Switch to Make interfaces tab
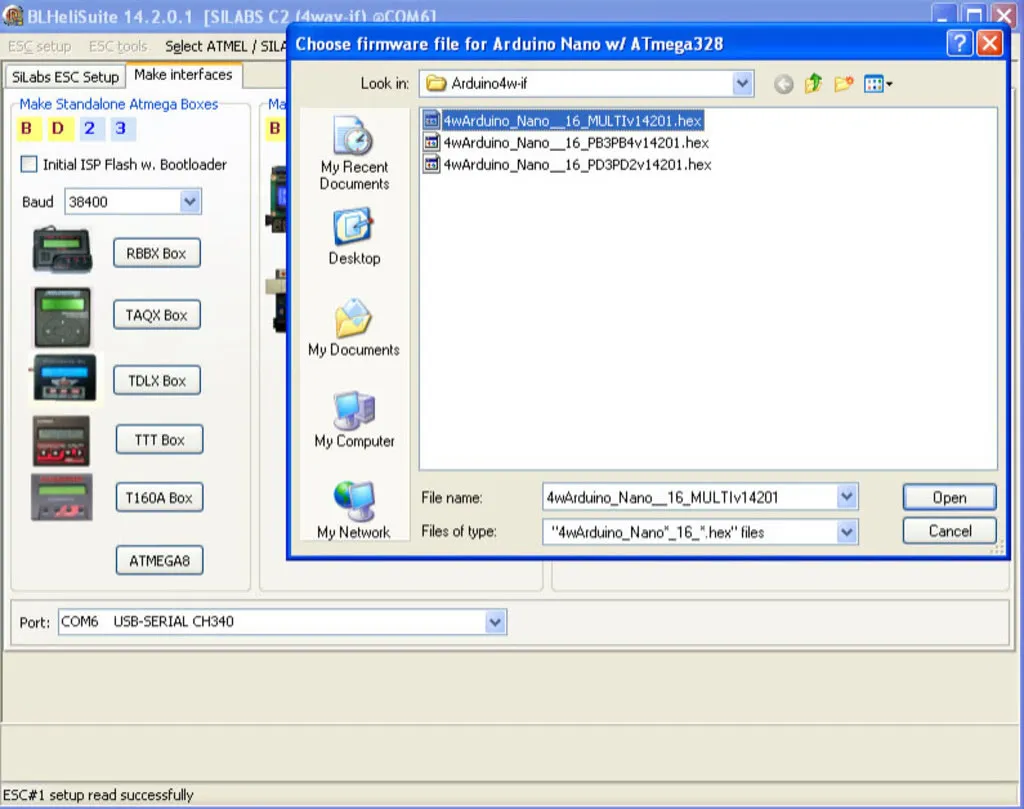 click(183, 75)
